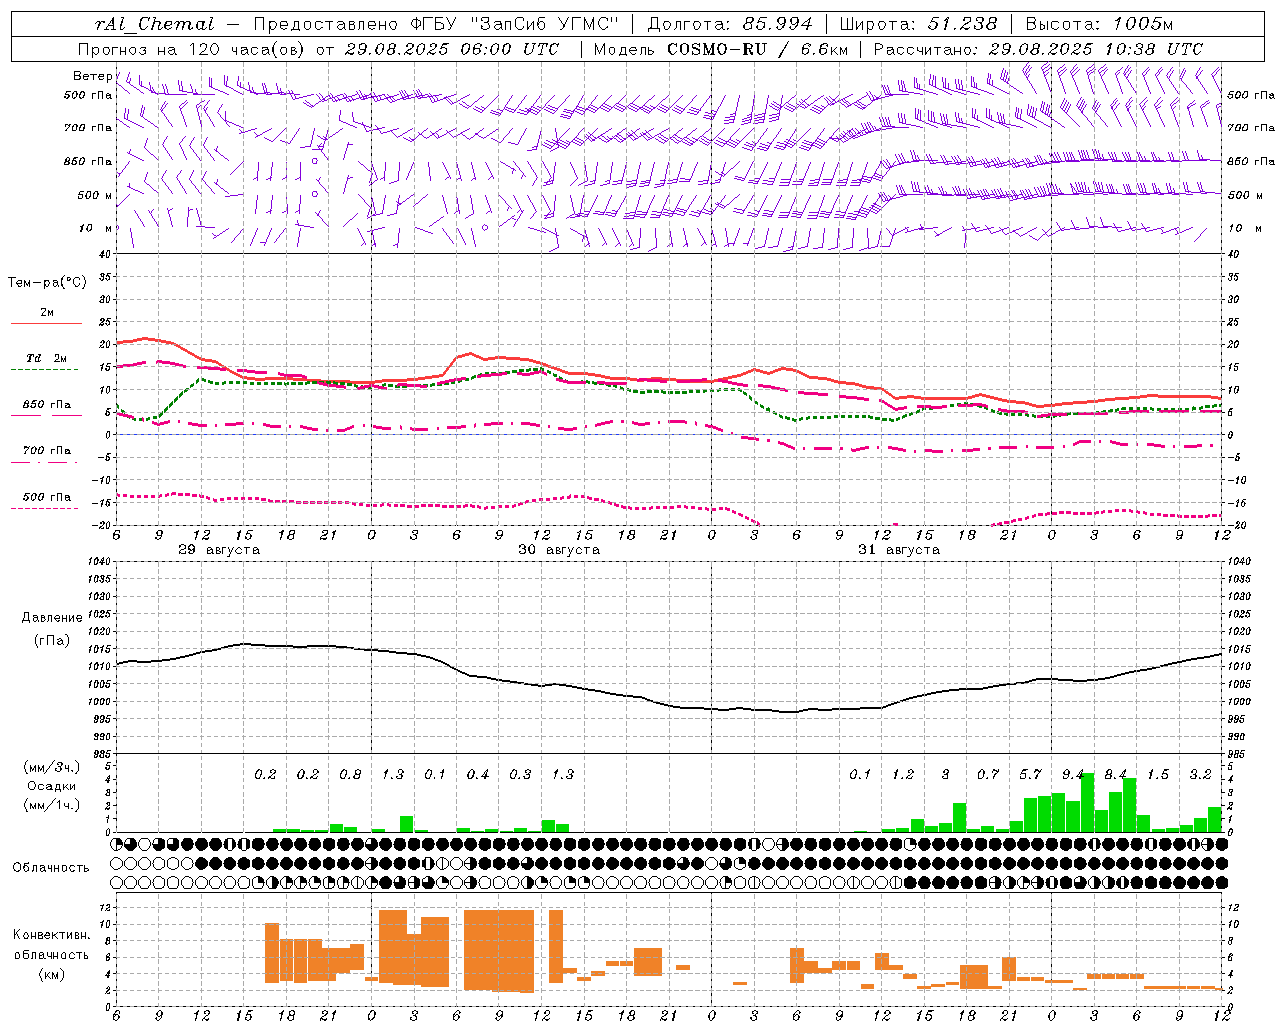Screen dimensions: 1280x1024
Task: Click the 850 гПа temperature legend entry
Action: pos(47,405)
